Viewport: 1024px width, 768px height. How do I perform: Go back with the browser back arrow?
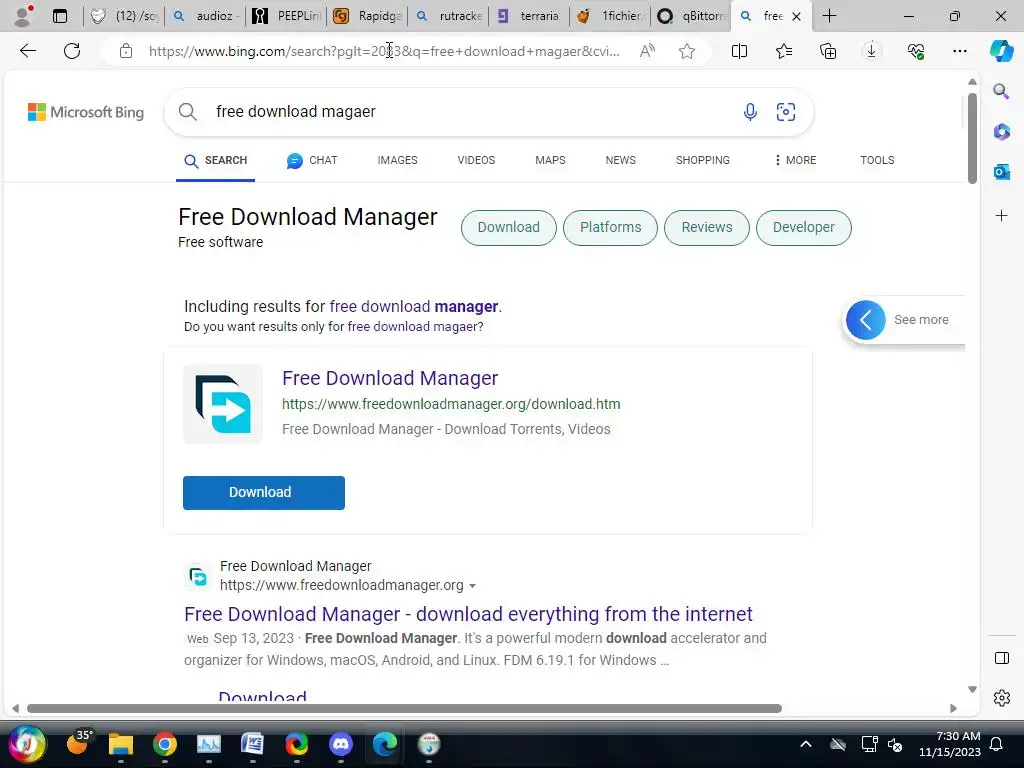[x=27, y=51]
